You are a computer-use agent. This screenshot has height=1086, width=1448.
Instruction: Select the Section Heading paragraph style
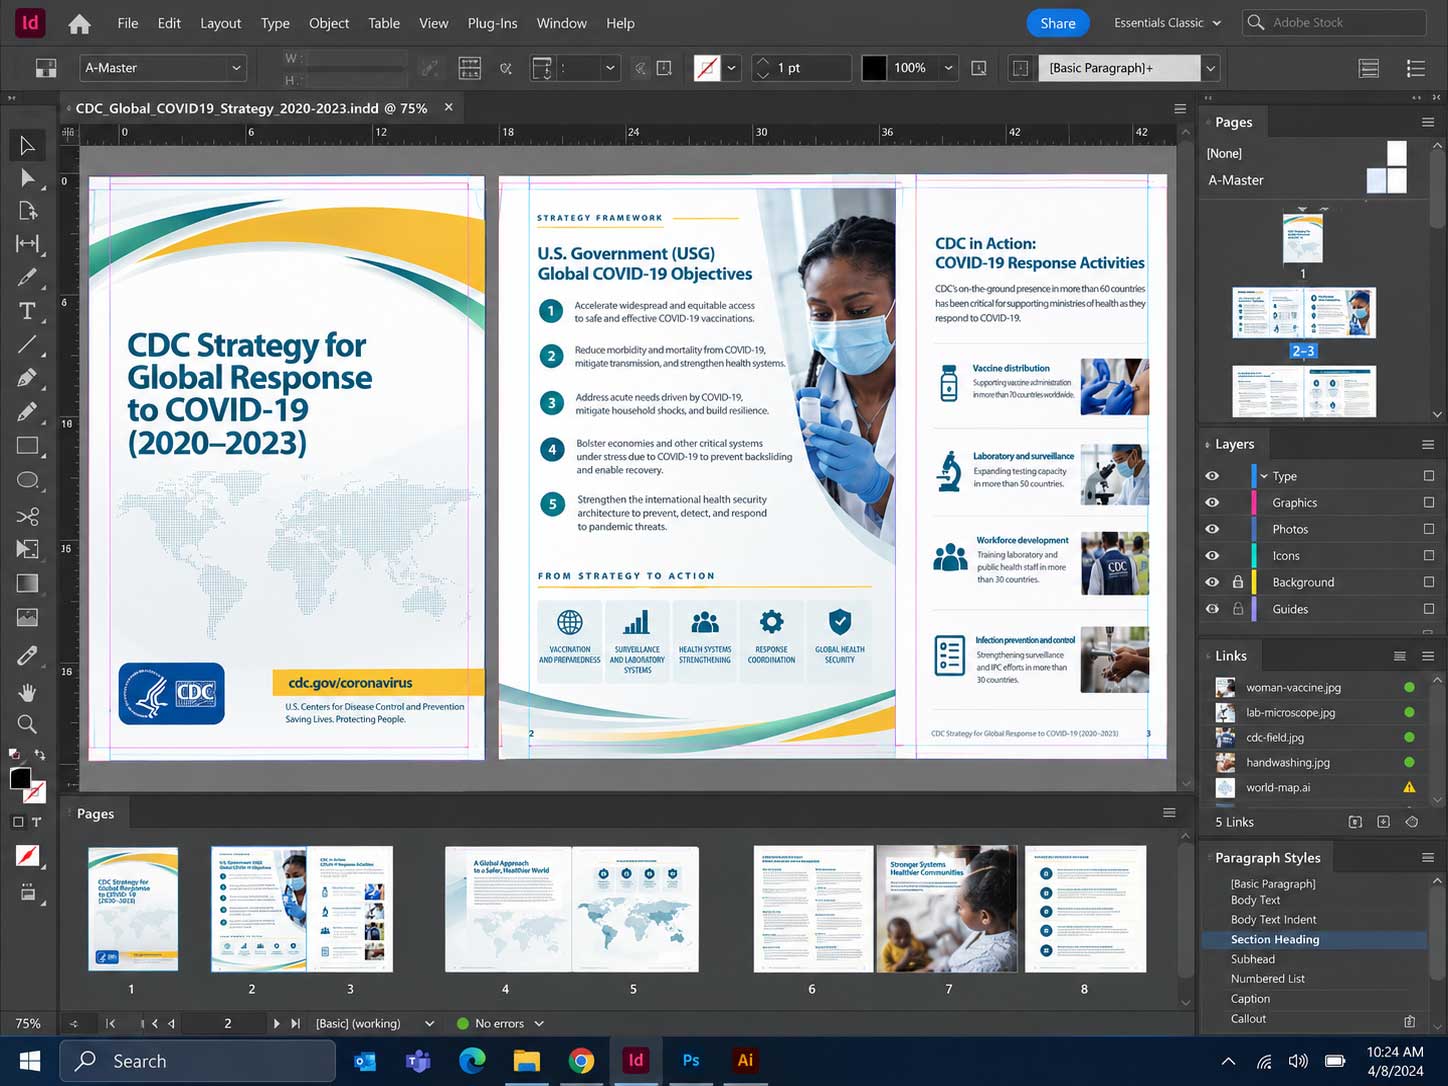coord(1314,939)
